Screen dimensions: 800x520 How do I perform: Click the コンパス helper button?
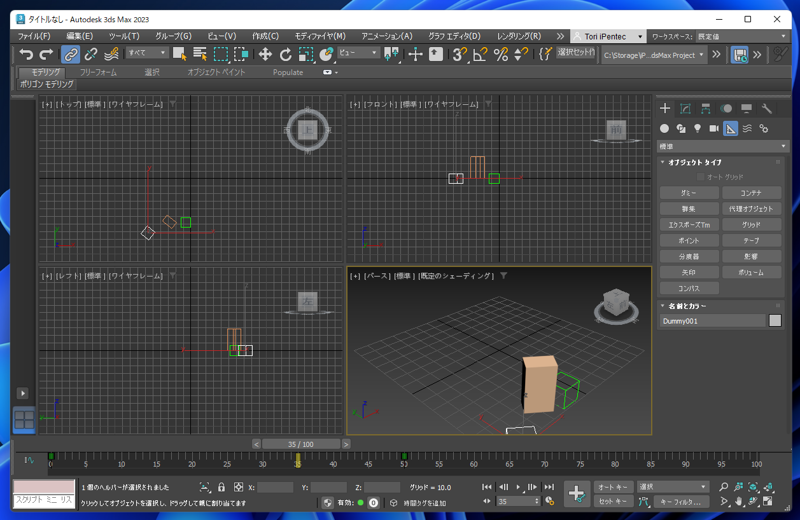point(689,288)
